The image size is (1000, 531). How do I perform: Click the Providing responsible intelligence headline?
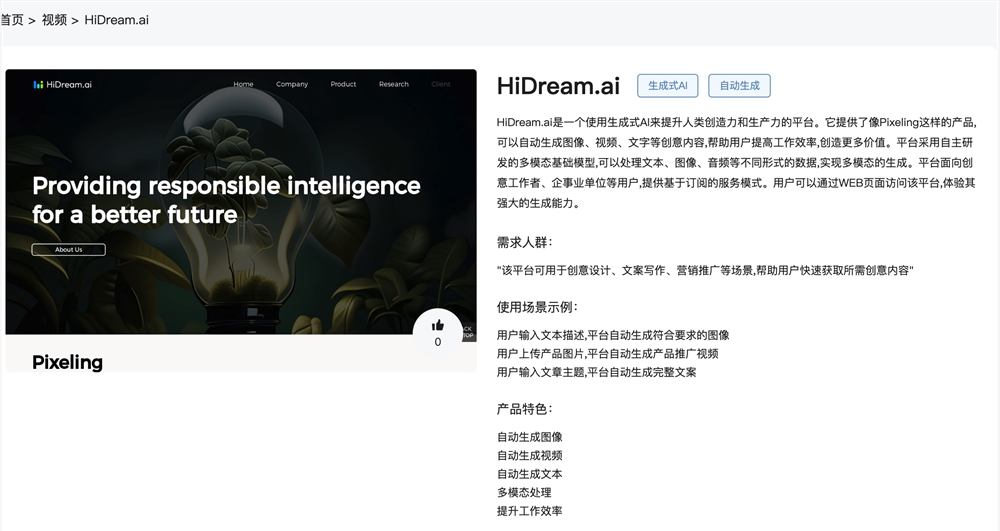click(226, 200)
